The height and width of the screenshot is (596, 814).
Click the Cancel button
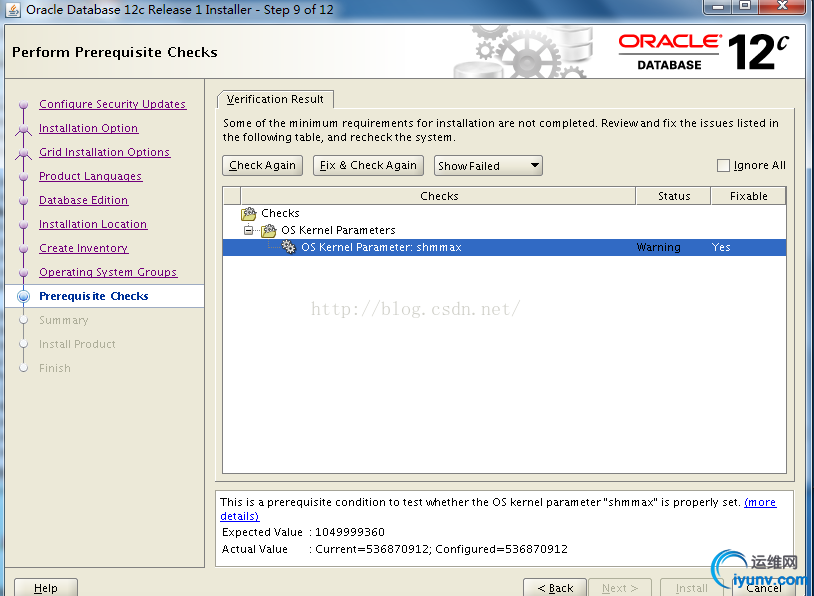pos(764,588)
